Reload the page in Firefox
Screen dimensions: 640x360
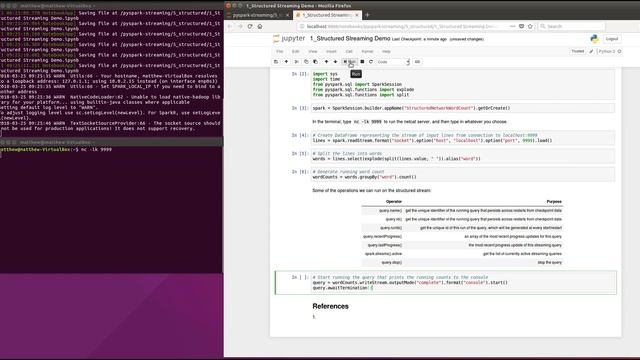[x=250, y=26]
